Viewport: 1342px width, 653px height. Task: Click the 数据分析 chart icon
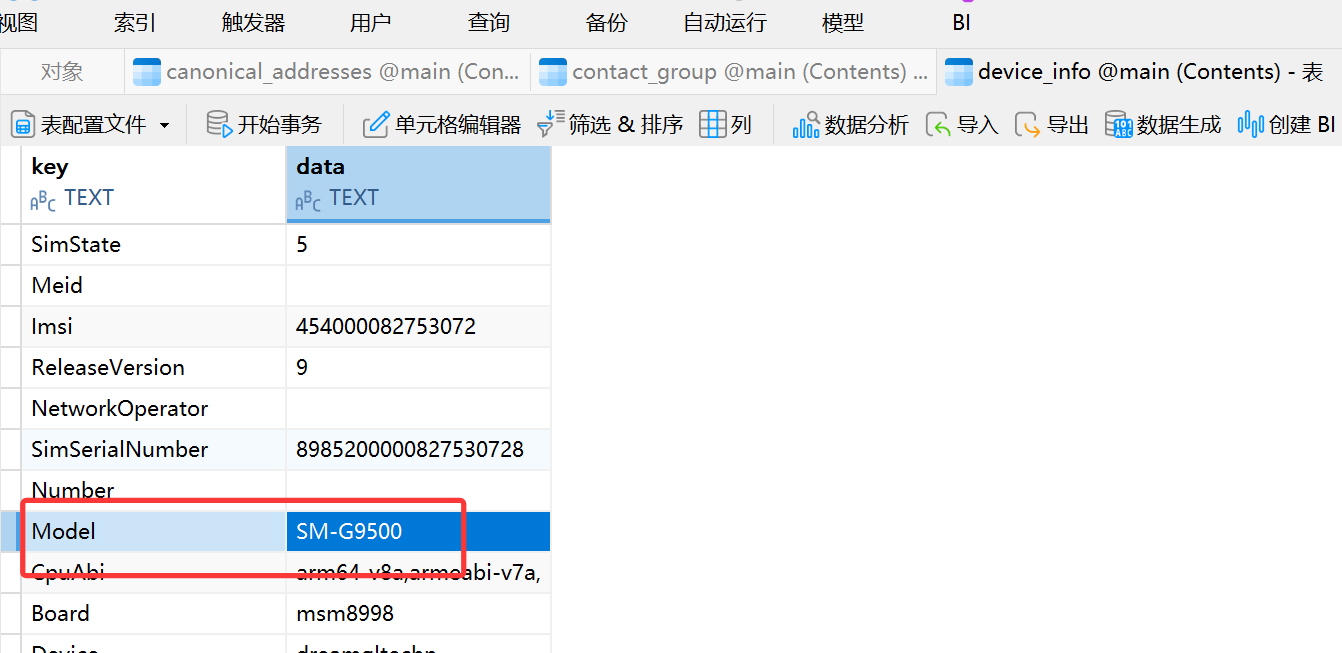tap(806, 124)
